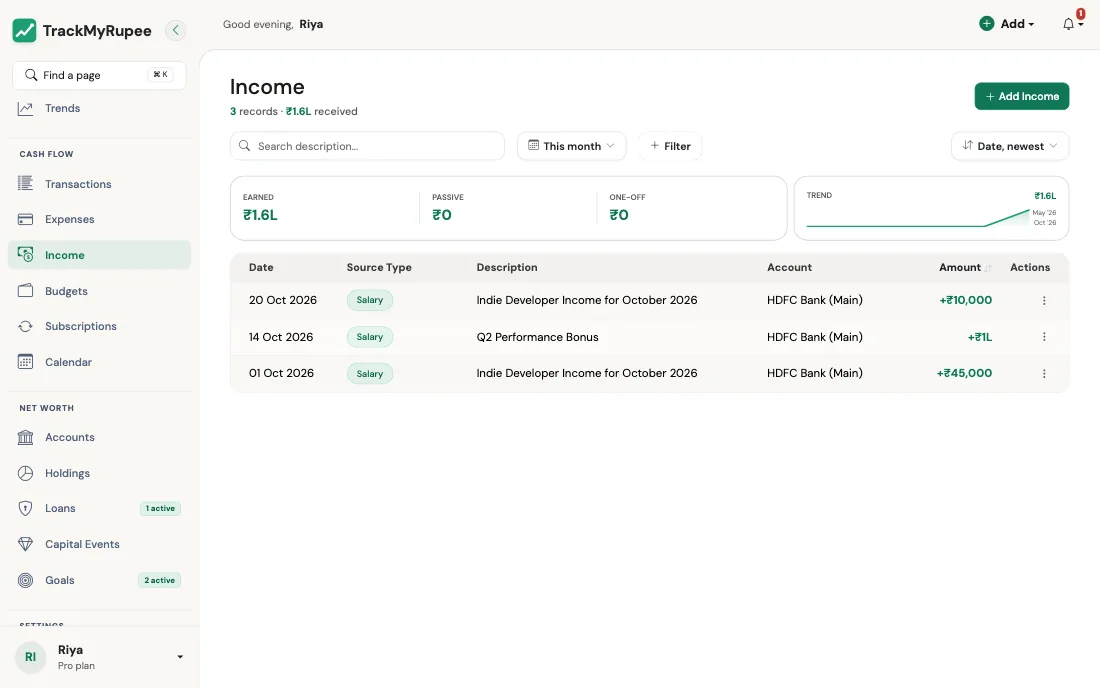Click the Goals target icon

[x=25, y=580]
